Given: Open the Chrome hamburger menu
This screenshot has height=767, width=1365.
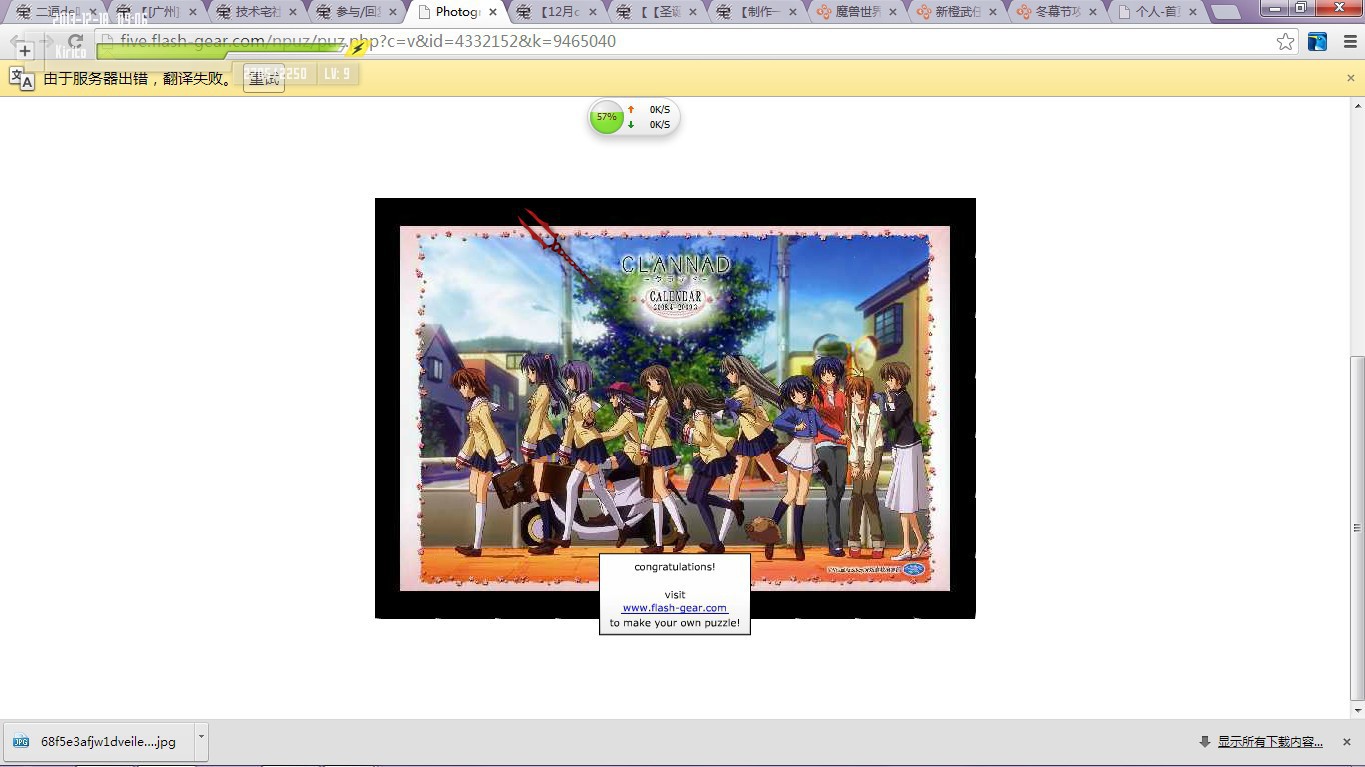Looking at the screenshot, I should coord(1349,42).
